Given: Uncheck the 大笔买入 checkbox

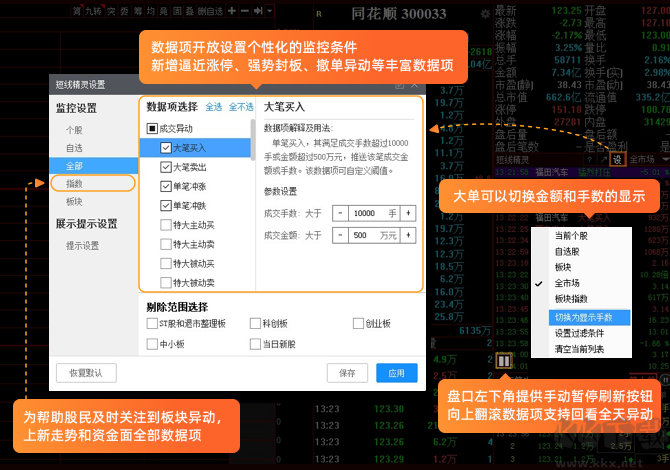Looking at the screenshot, I should pyautogui.click(x=166, y=148).
